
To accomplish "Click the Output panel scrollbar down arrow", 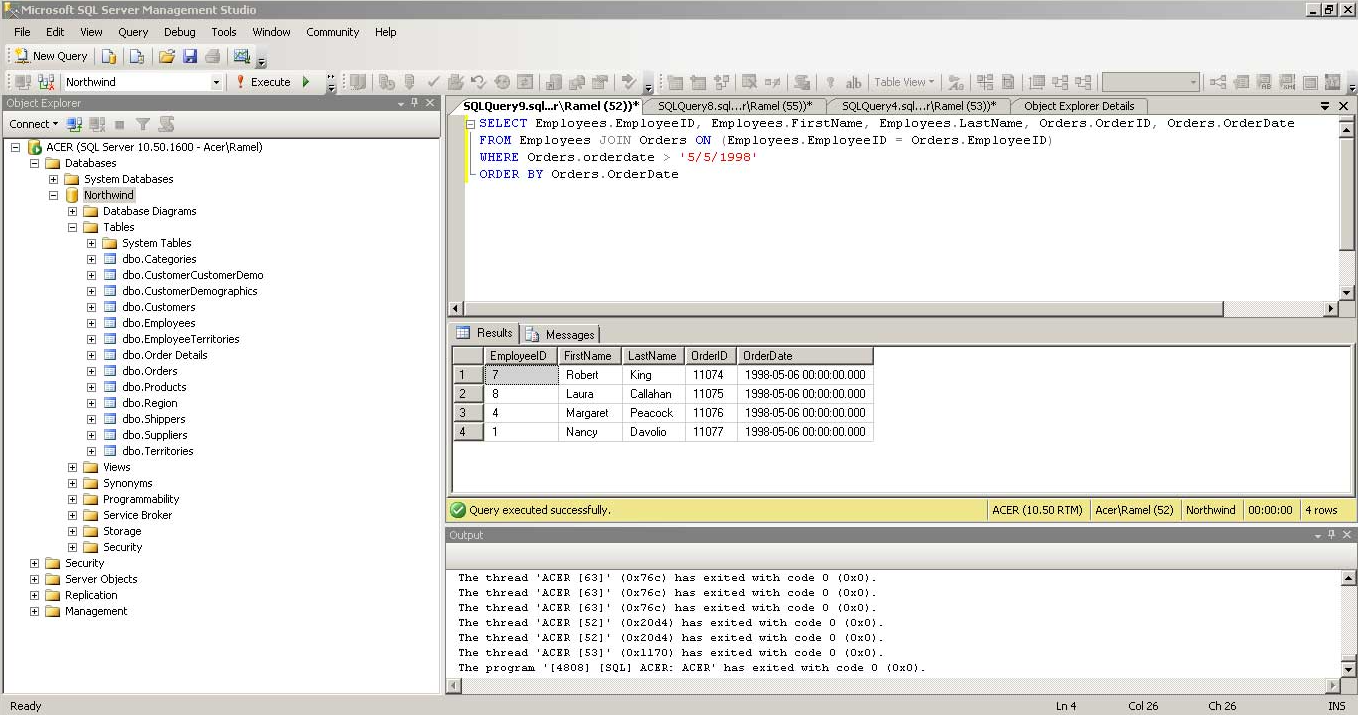I will (x=1347, y=670).
